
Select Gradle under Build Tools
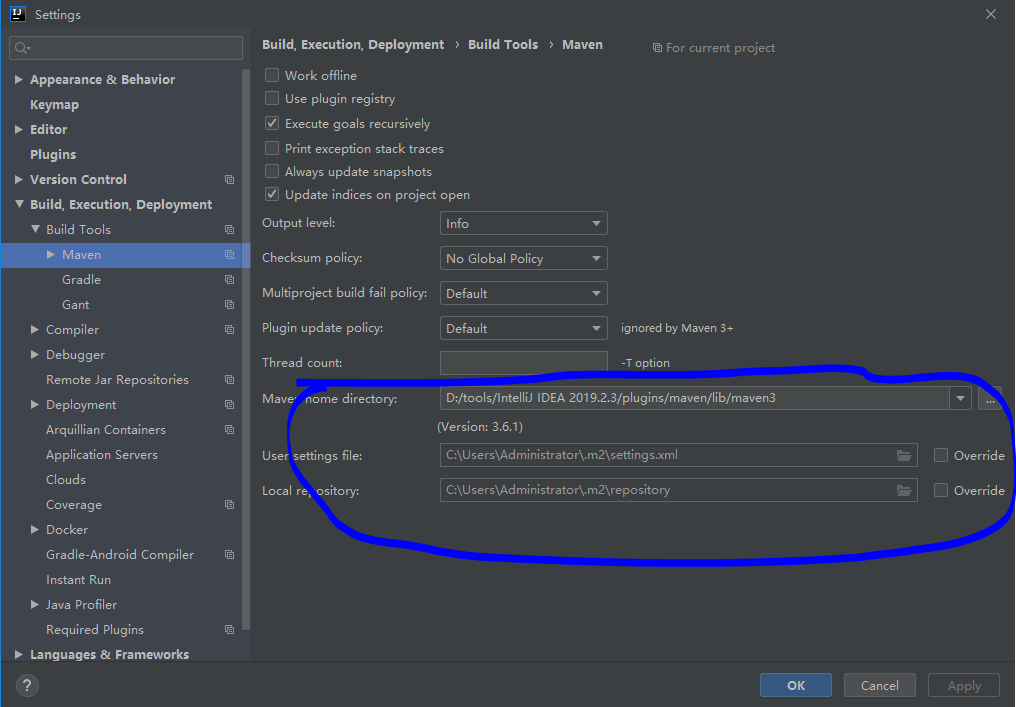tap(82, 279)
